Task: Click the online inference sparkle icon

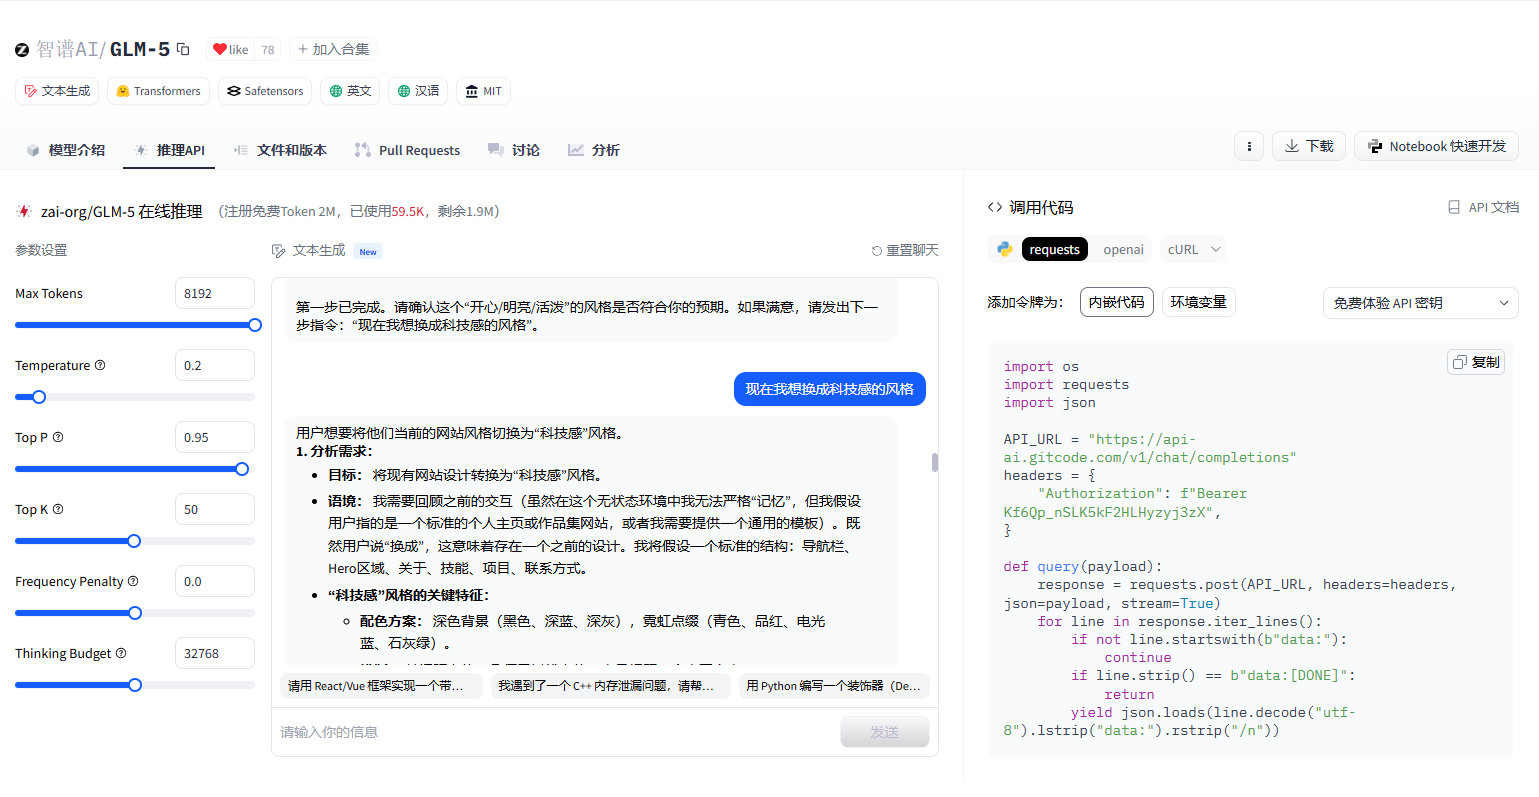Action: click(24, 211)
